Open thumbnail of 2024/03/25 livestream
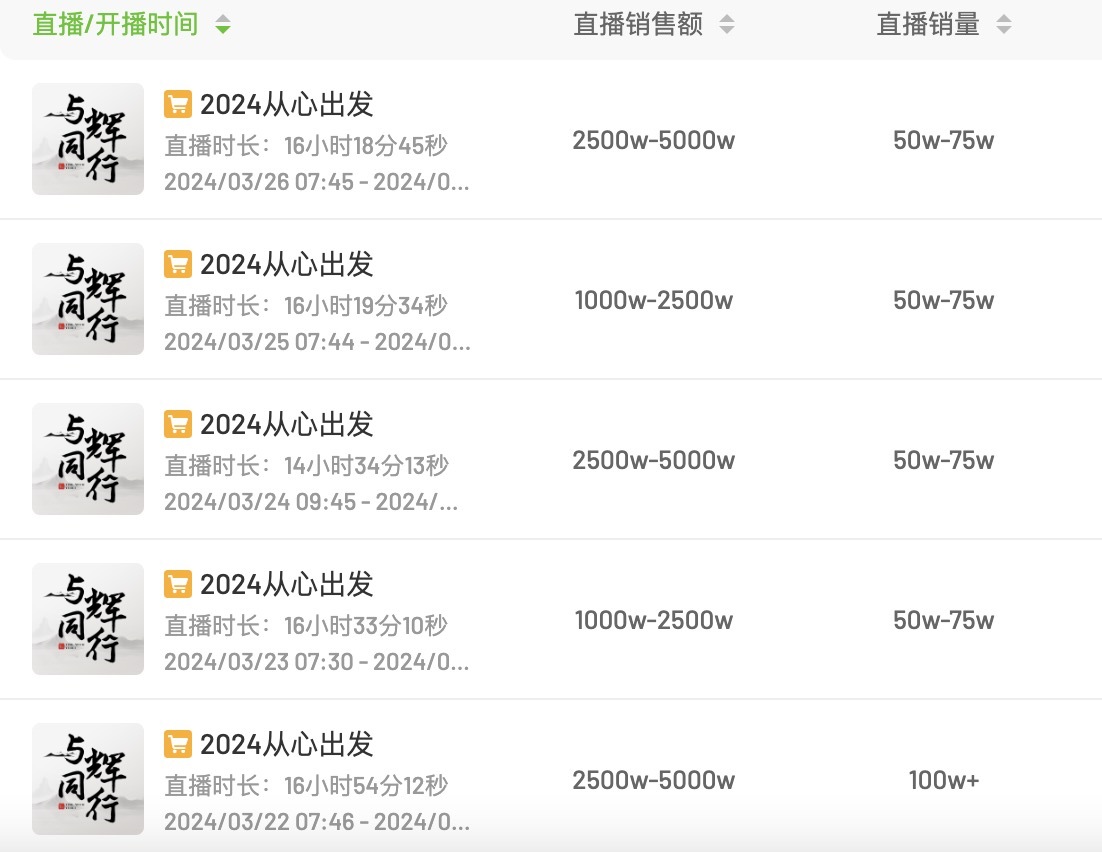The image size is (1102, 852). pos(88,299)
